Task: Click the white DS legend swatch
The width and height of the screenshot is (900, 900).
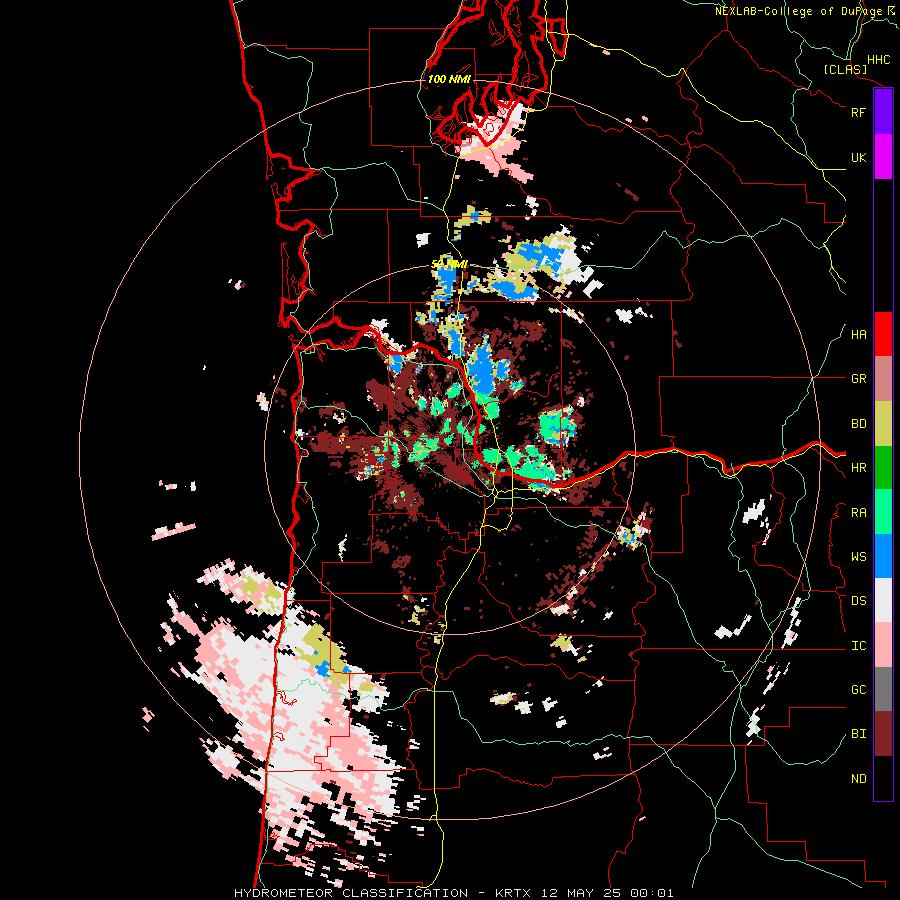Action: [883, 600]
